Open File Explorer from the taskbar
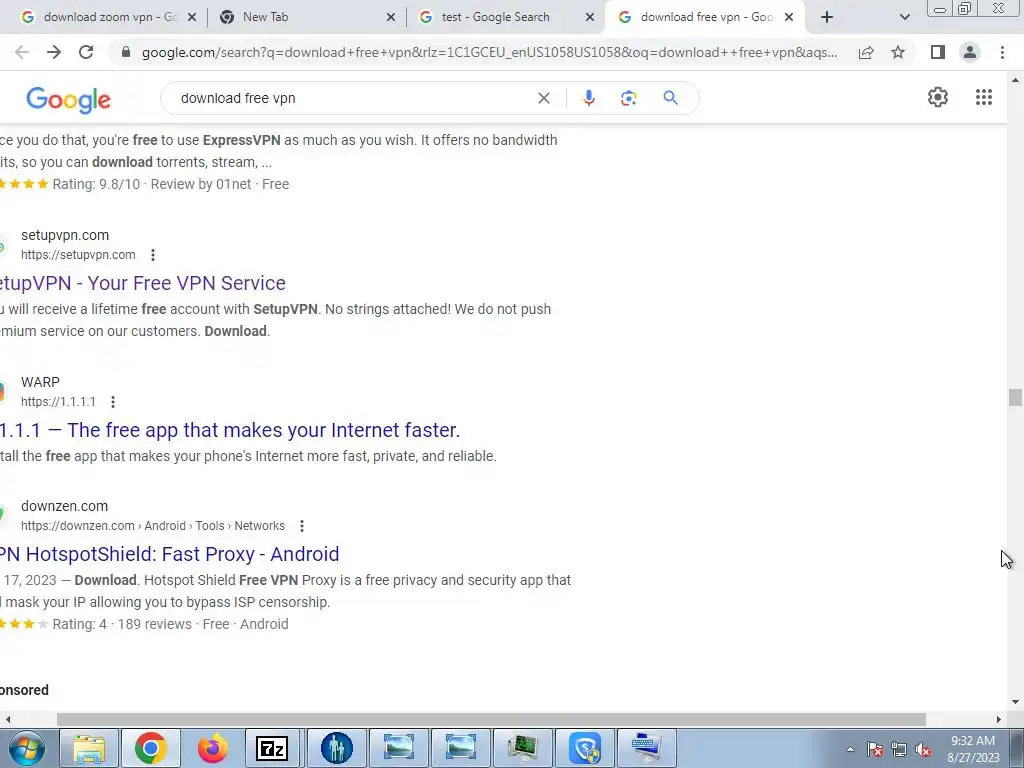Image resolution: width=1024 pixels, height=768 pixels. click(x=89, y=748)
